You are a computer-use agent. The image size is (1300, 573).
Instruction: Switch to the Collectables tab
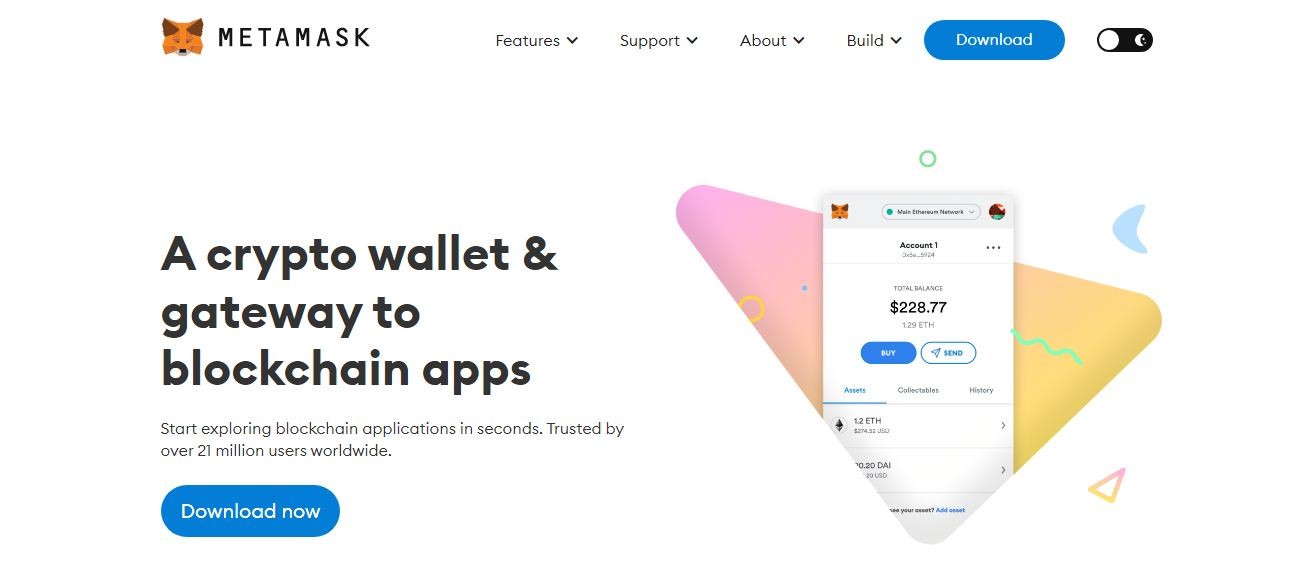click(x=918, y=390)
